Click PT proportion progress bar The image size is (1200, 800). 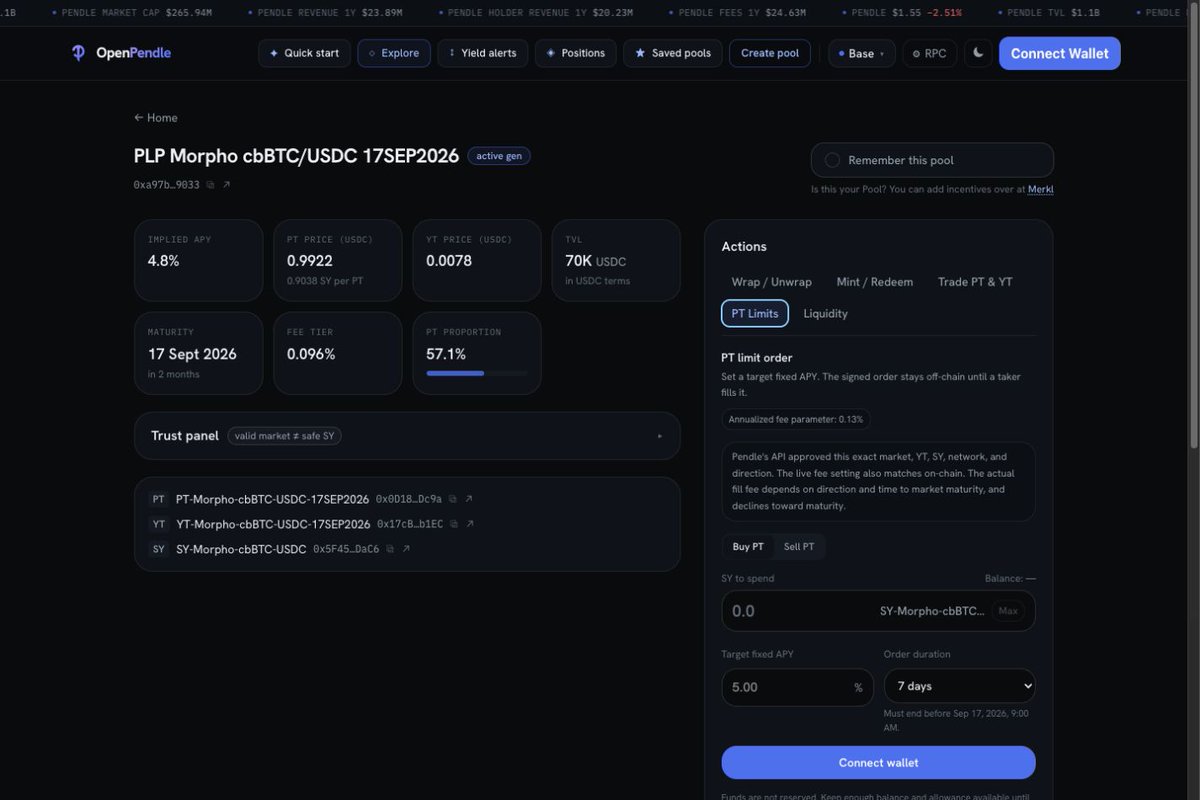coord(476,373)
